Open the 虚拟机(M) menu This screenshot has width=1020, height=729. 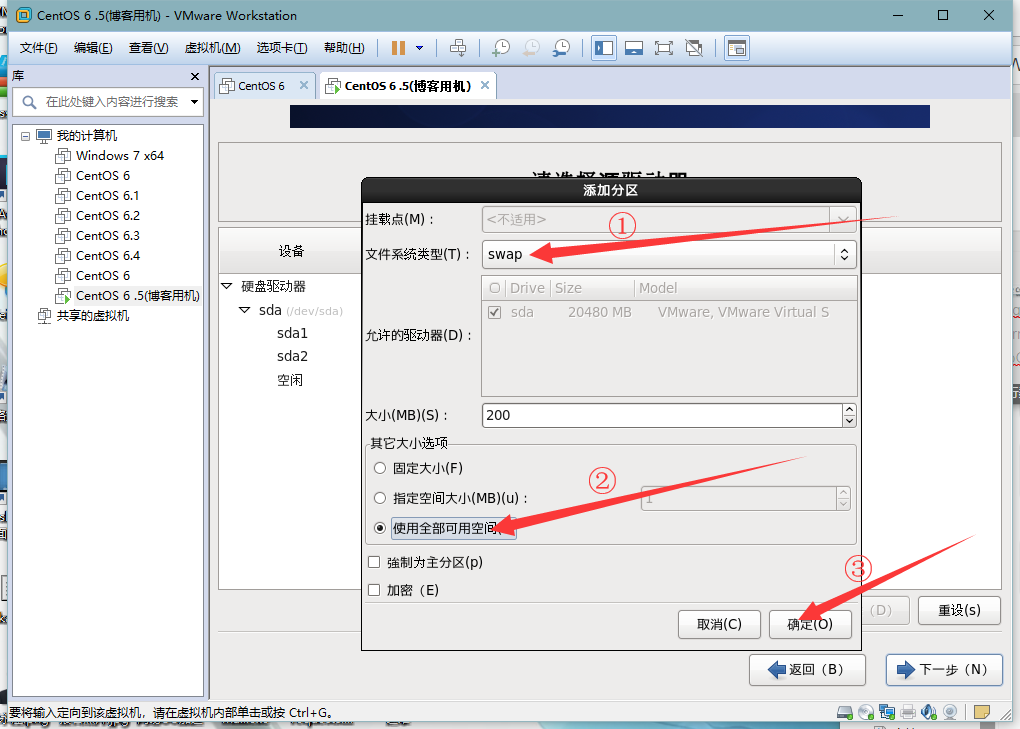pyautogui.click(x=212, y=47)
